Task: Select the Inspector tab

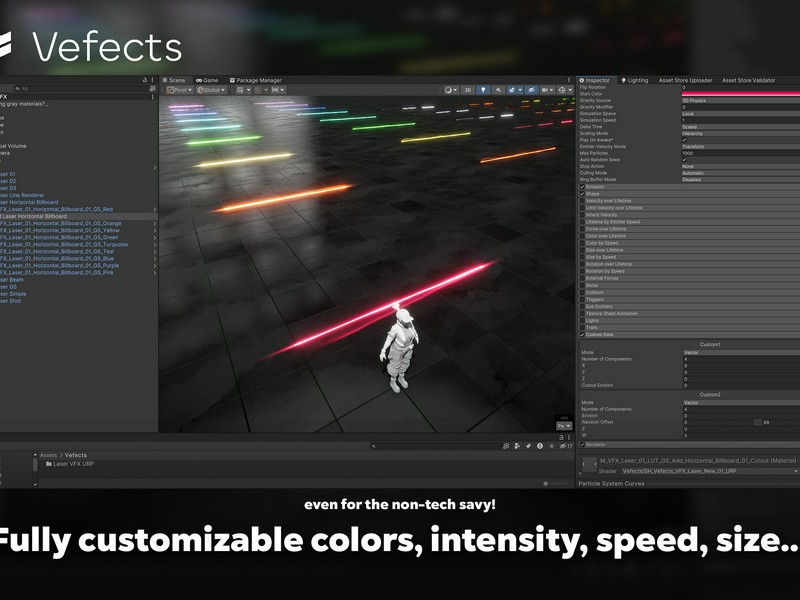Action: point(595,80)
